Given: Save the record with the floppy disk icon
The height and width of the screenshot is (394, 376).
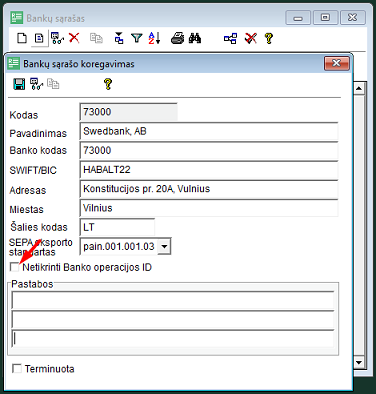Looking at the screenshot, I should (19, 84).
